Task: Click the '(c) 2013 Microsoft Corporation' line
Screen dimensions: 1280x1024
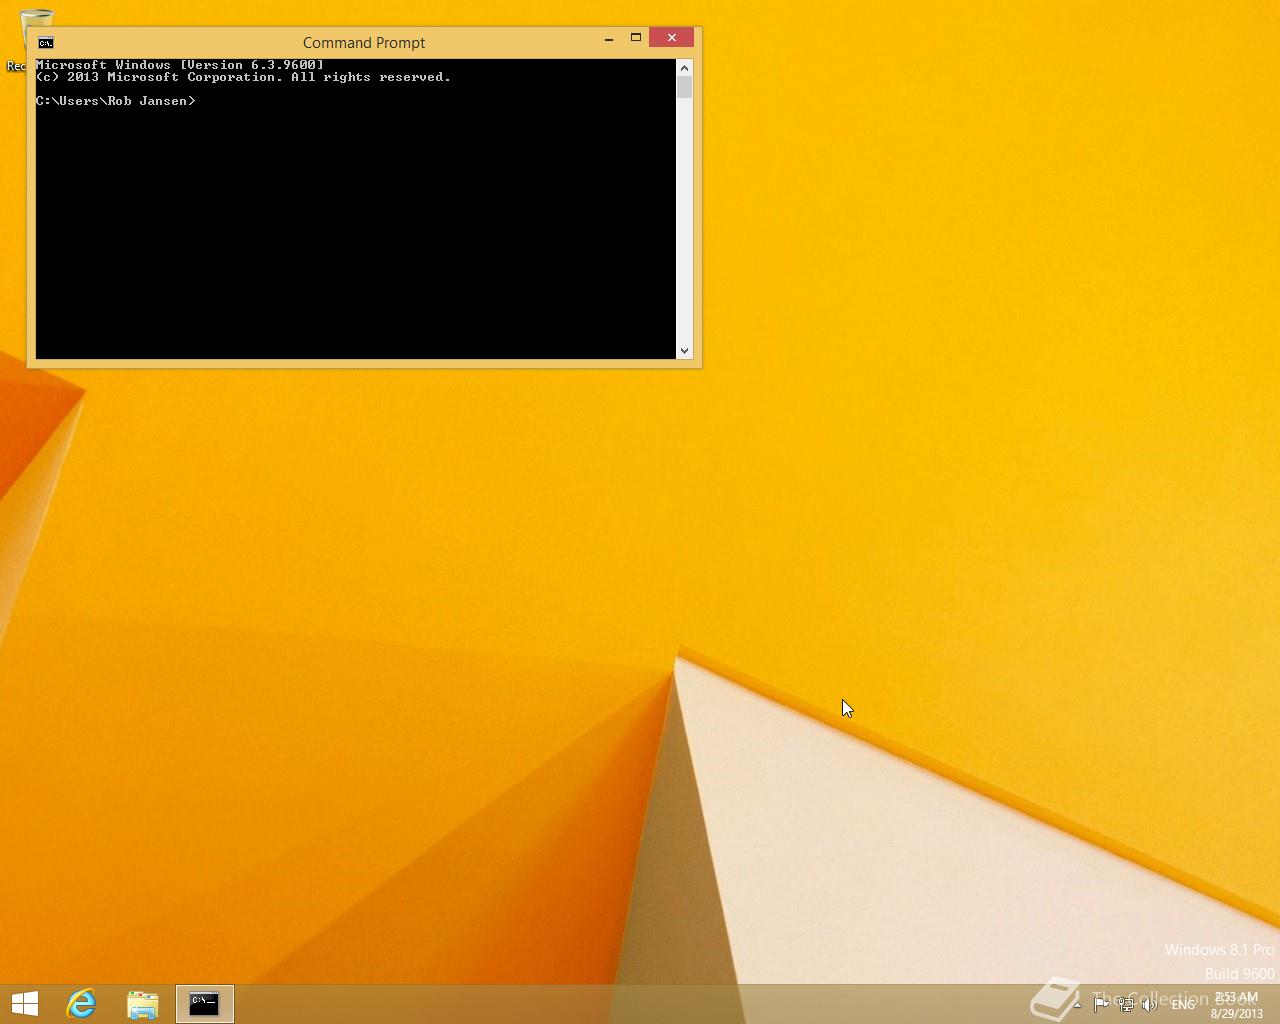Action: click(x=243, y=77)
